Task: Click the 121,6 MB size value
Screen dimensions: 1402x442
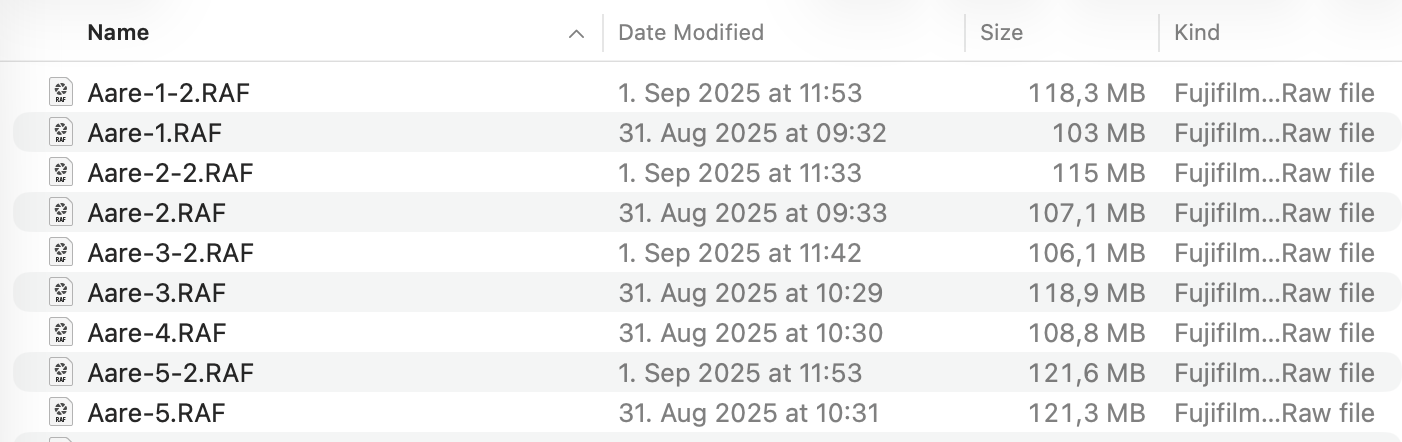Action: click(x=1086, y=373)
